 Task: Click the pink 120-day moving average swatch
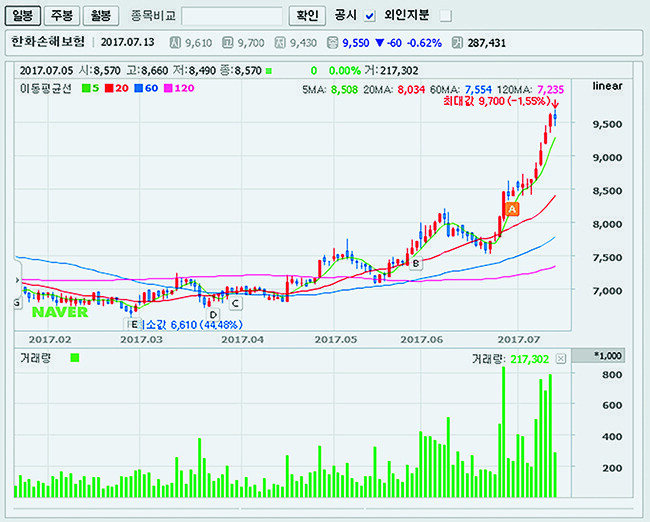pos(168,88)
